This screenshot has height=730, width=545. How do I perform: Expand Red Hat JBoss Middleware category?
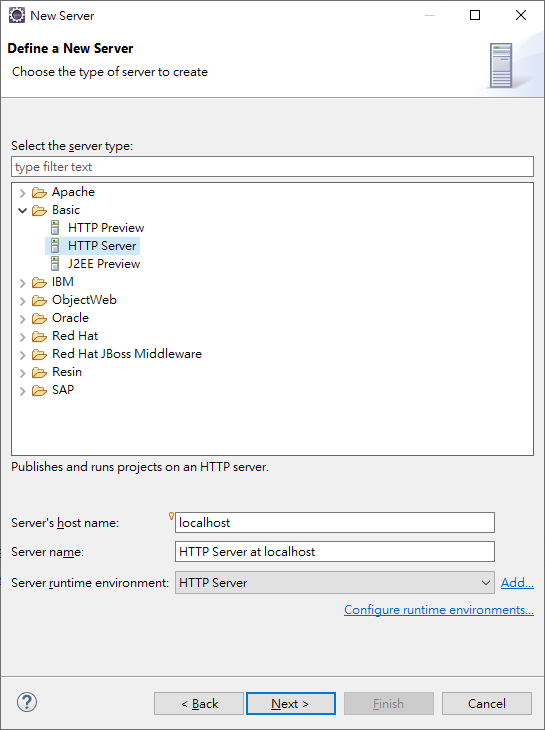tap(22, 355)
